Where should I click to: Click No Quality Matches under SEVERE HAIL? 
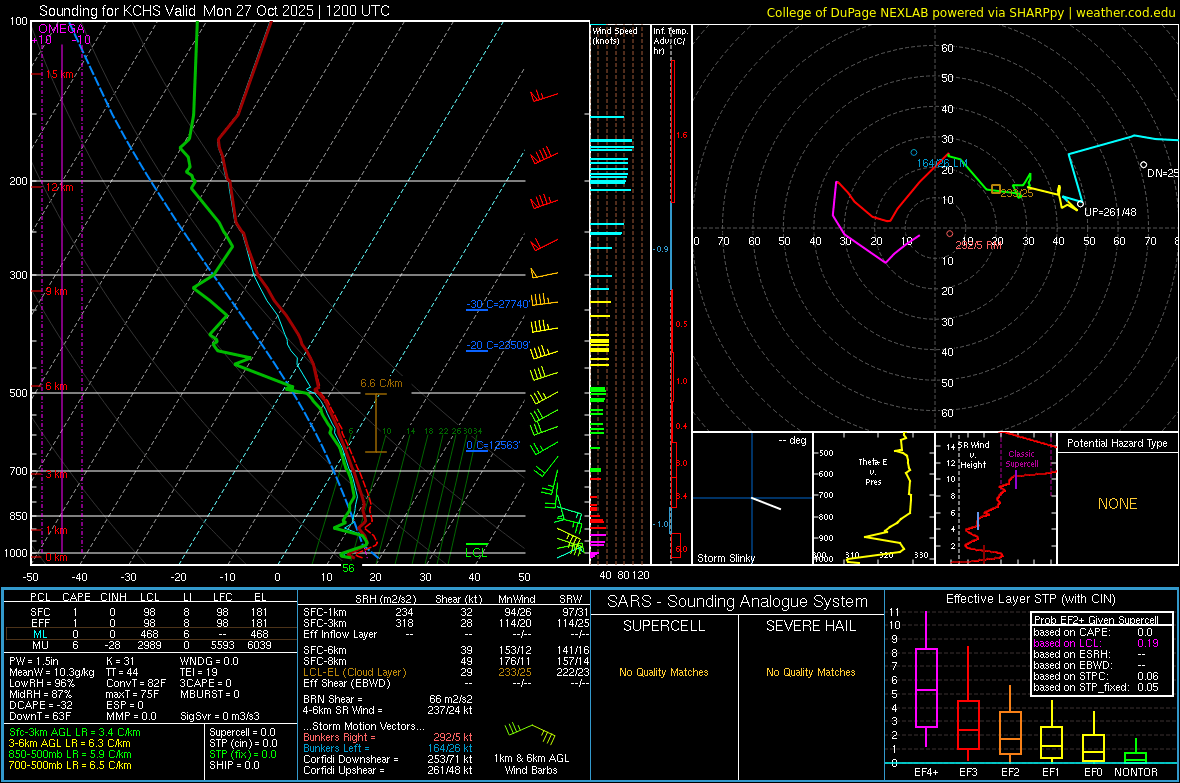(x=810, y=672)
